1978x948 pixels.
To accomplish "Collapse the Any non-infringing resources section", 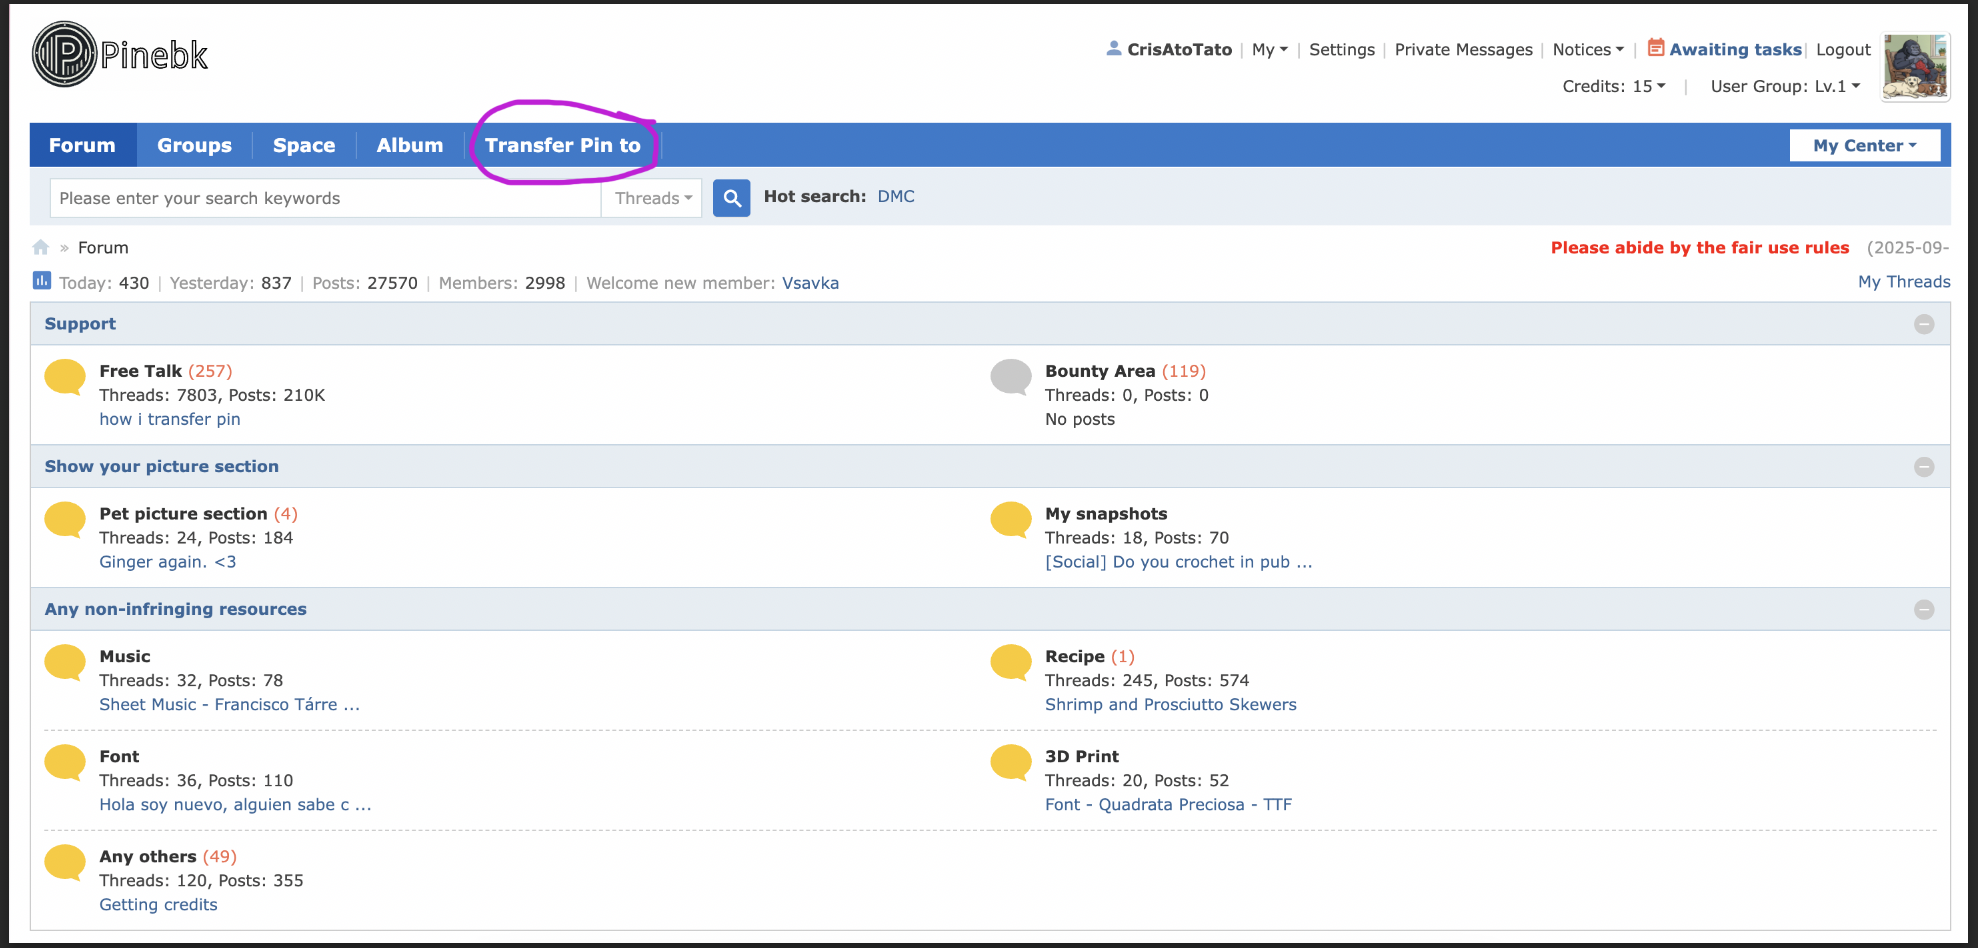I will (1924, 610).
